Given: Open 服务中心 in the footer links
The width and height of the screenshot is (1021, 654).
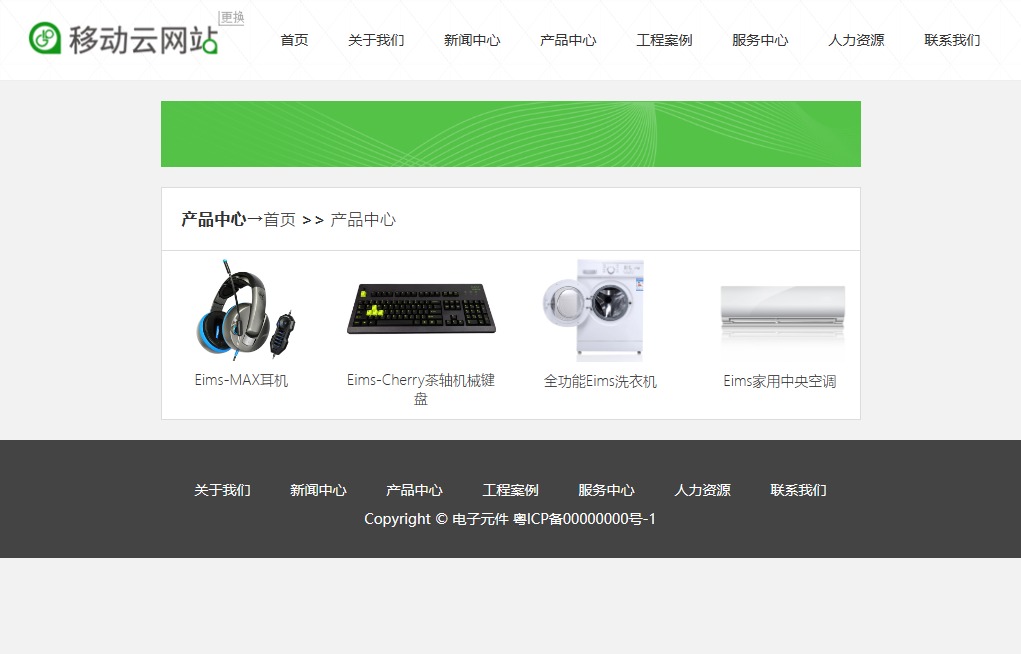Looking at the screenshot, I should point(606,490).
